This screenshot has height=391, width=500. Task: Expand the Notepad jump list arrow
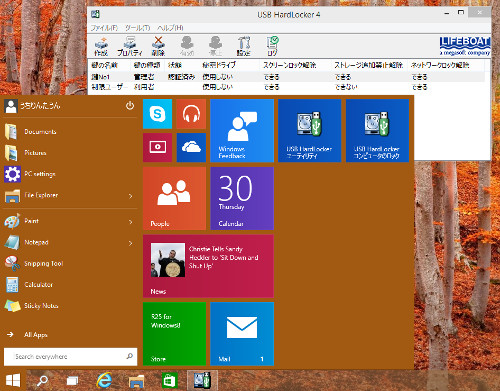point(131,243)
